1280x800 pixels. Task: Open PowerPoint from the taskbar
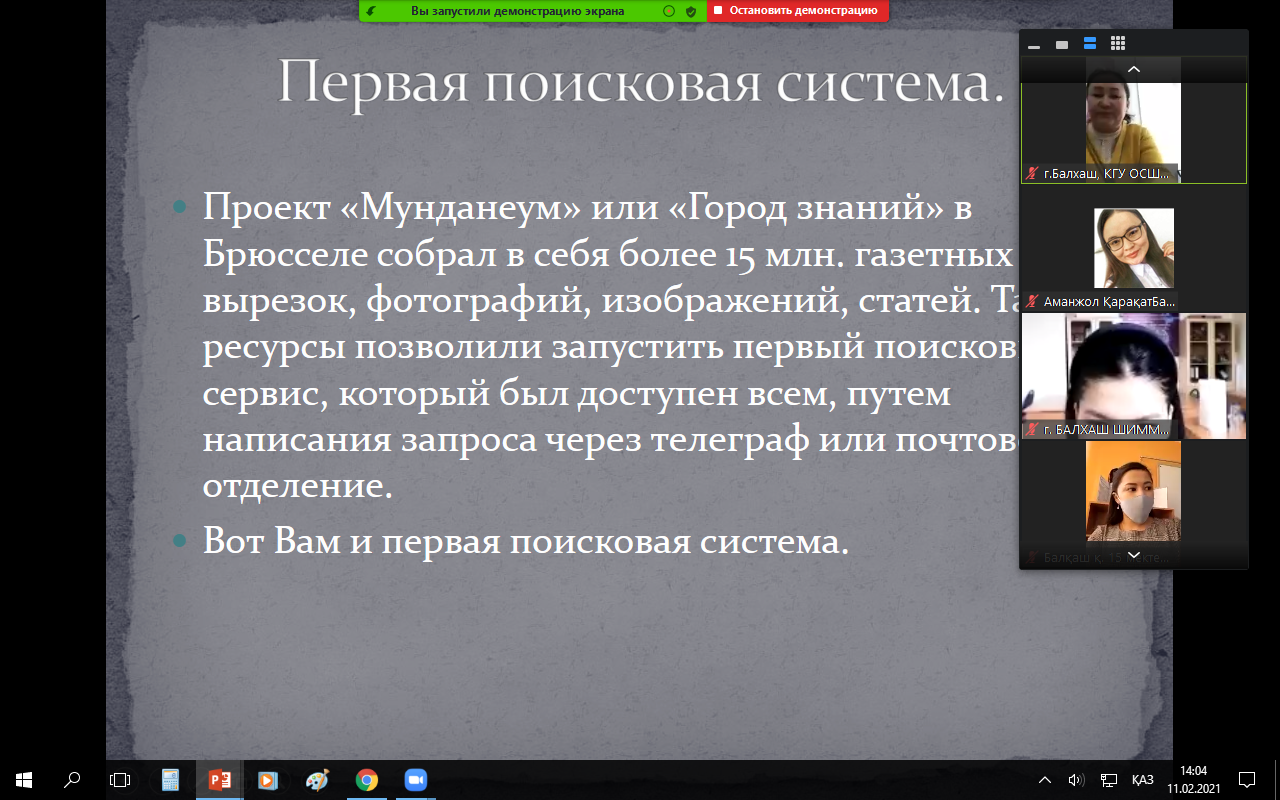click(x=219, y=780)
